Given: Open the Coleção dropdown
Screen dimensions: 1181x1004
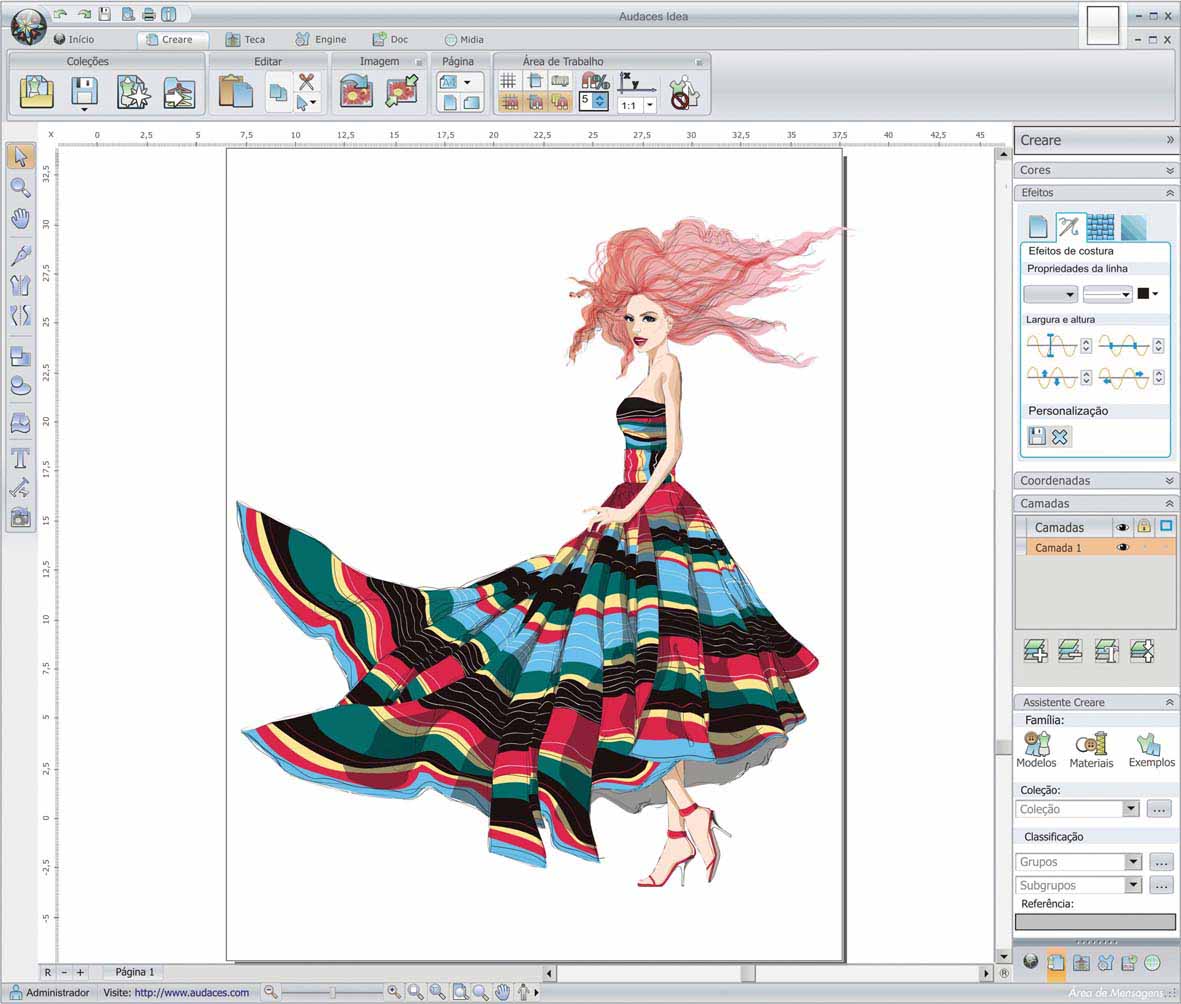Looking at the screenshot, I should pyautogui.click(x=1131, y=809).
